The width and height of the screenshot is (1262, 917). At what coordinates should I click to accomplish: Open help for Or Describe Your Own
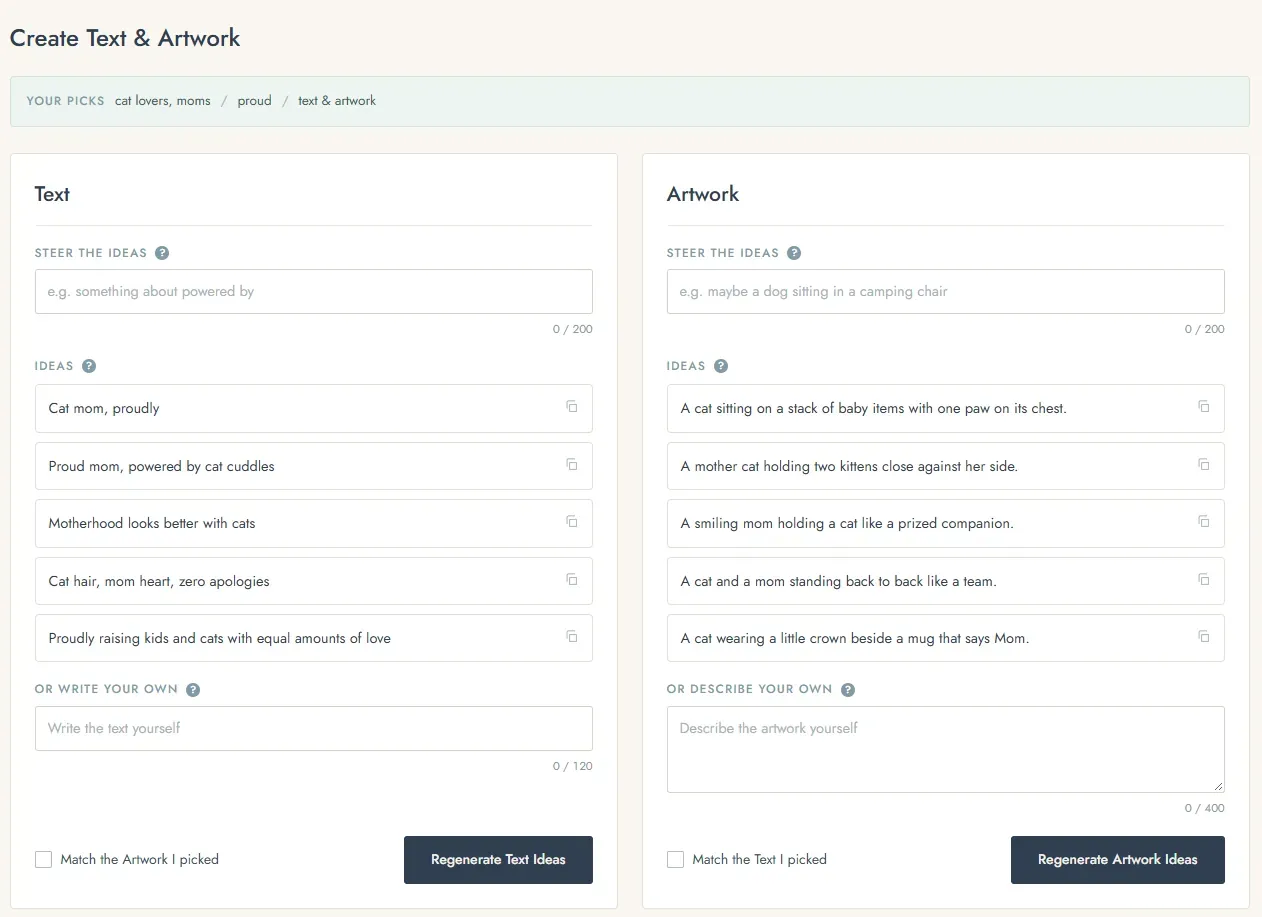[x=848, y=690]
